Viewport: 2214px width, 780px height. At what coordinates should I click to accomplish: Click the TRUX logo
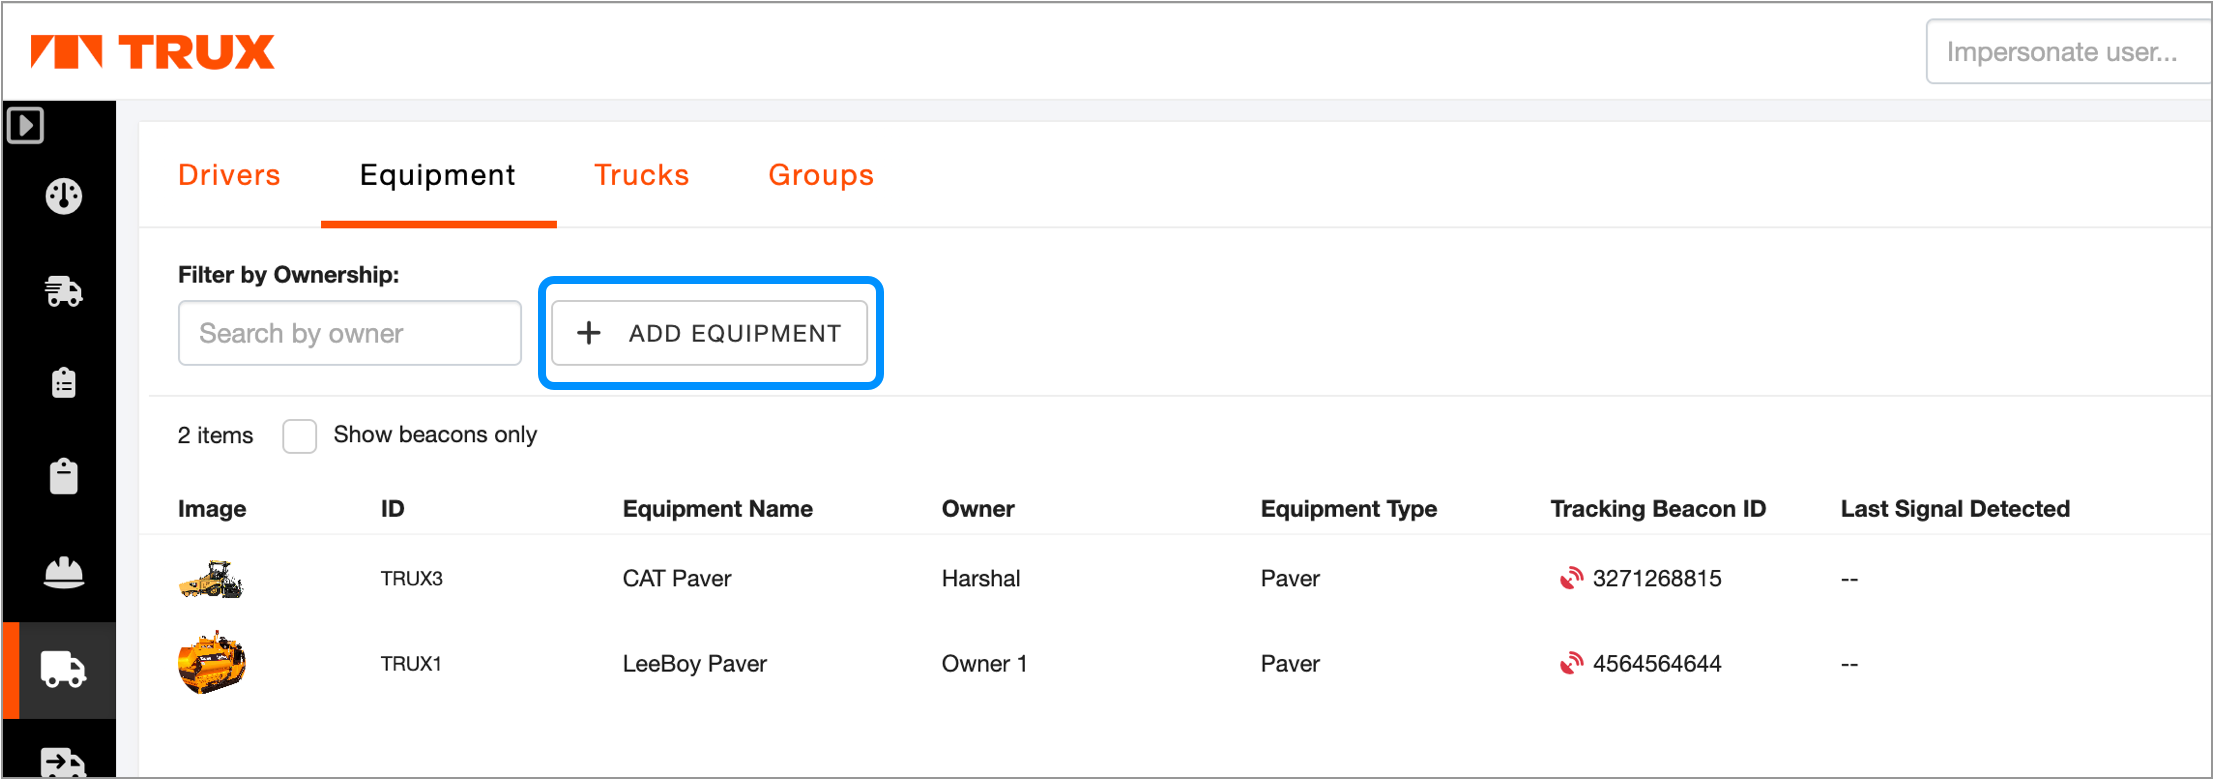153,52
